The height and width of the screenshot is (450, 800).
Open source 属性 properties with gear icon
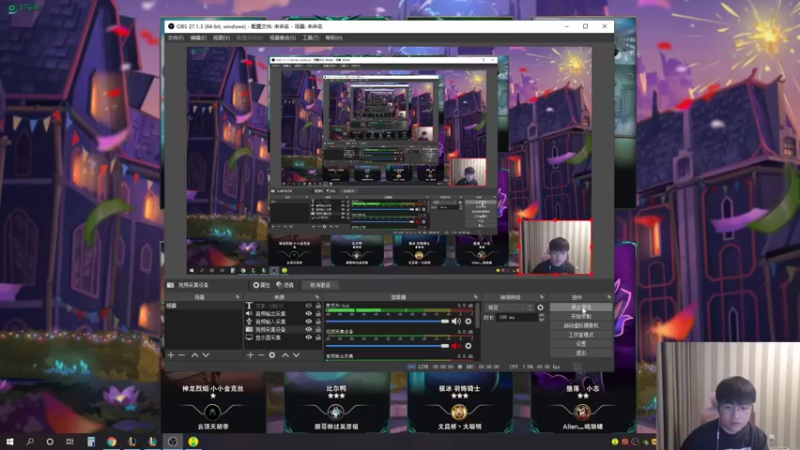pos(262,285)
